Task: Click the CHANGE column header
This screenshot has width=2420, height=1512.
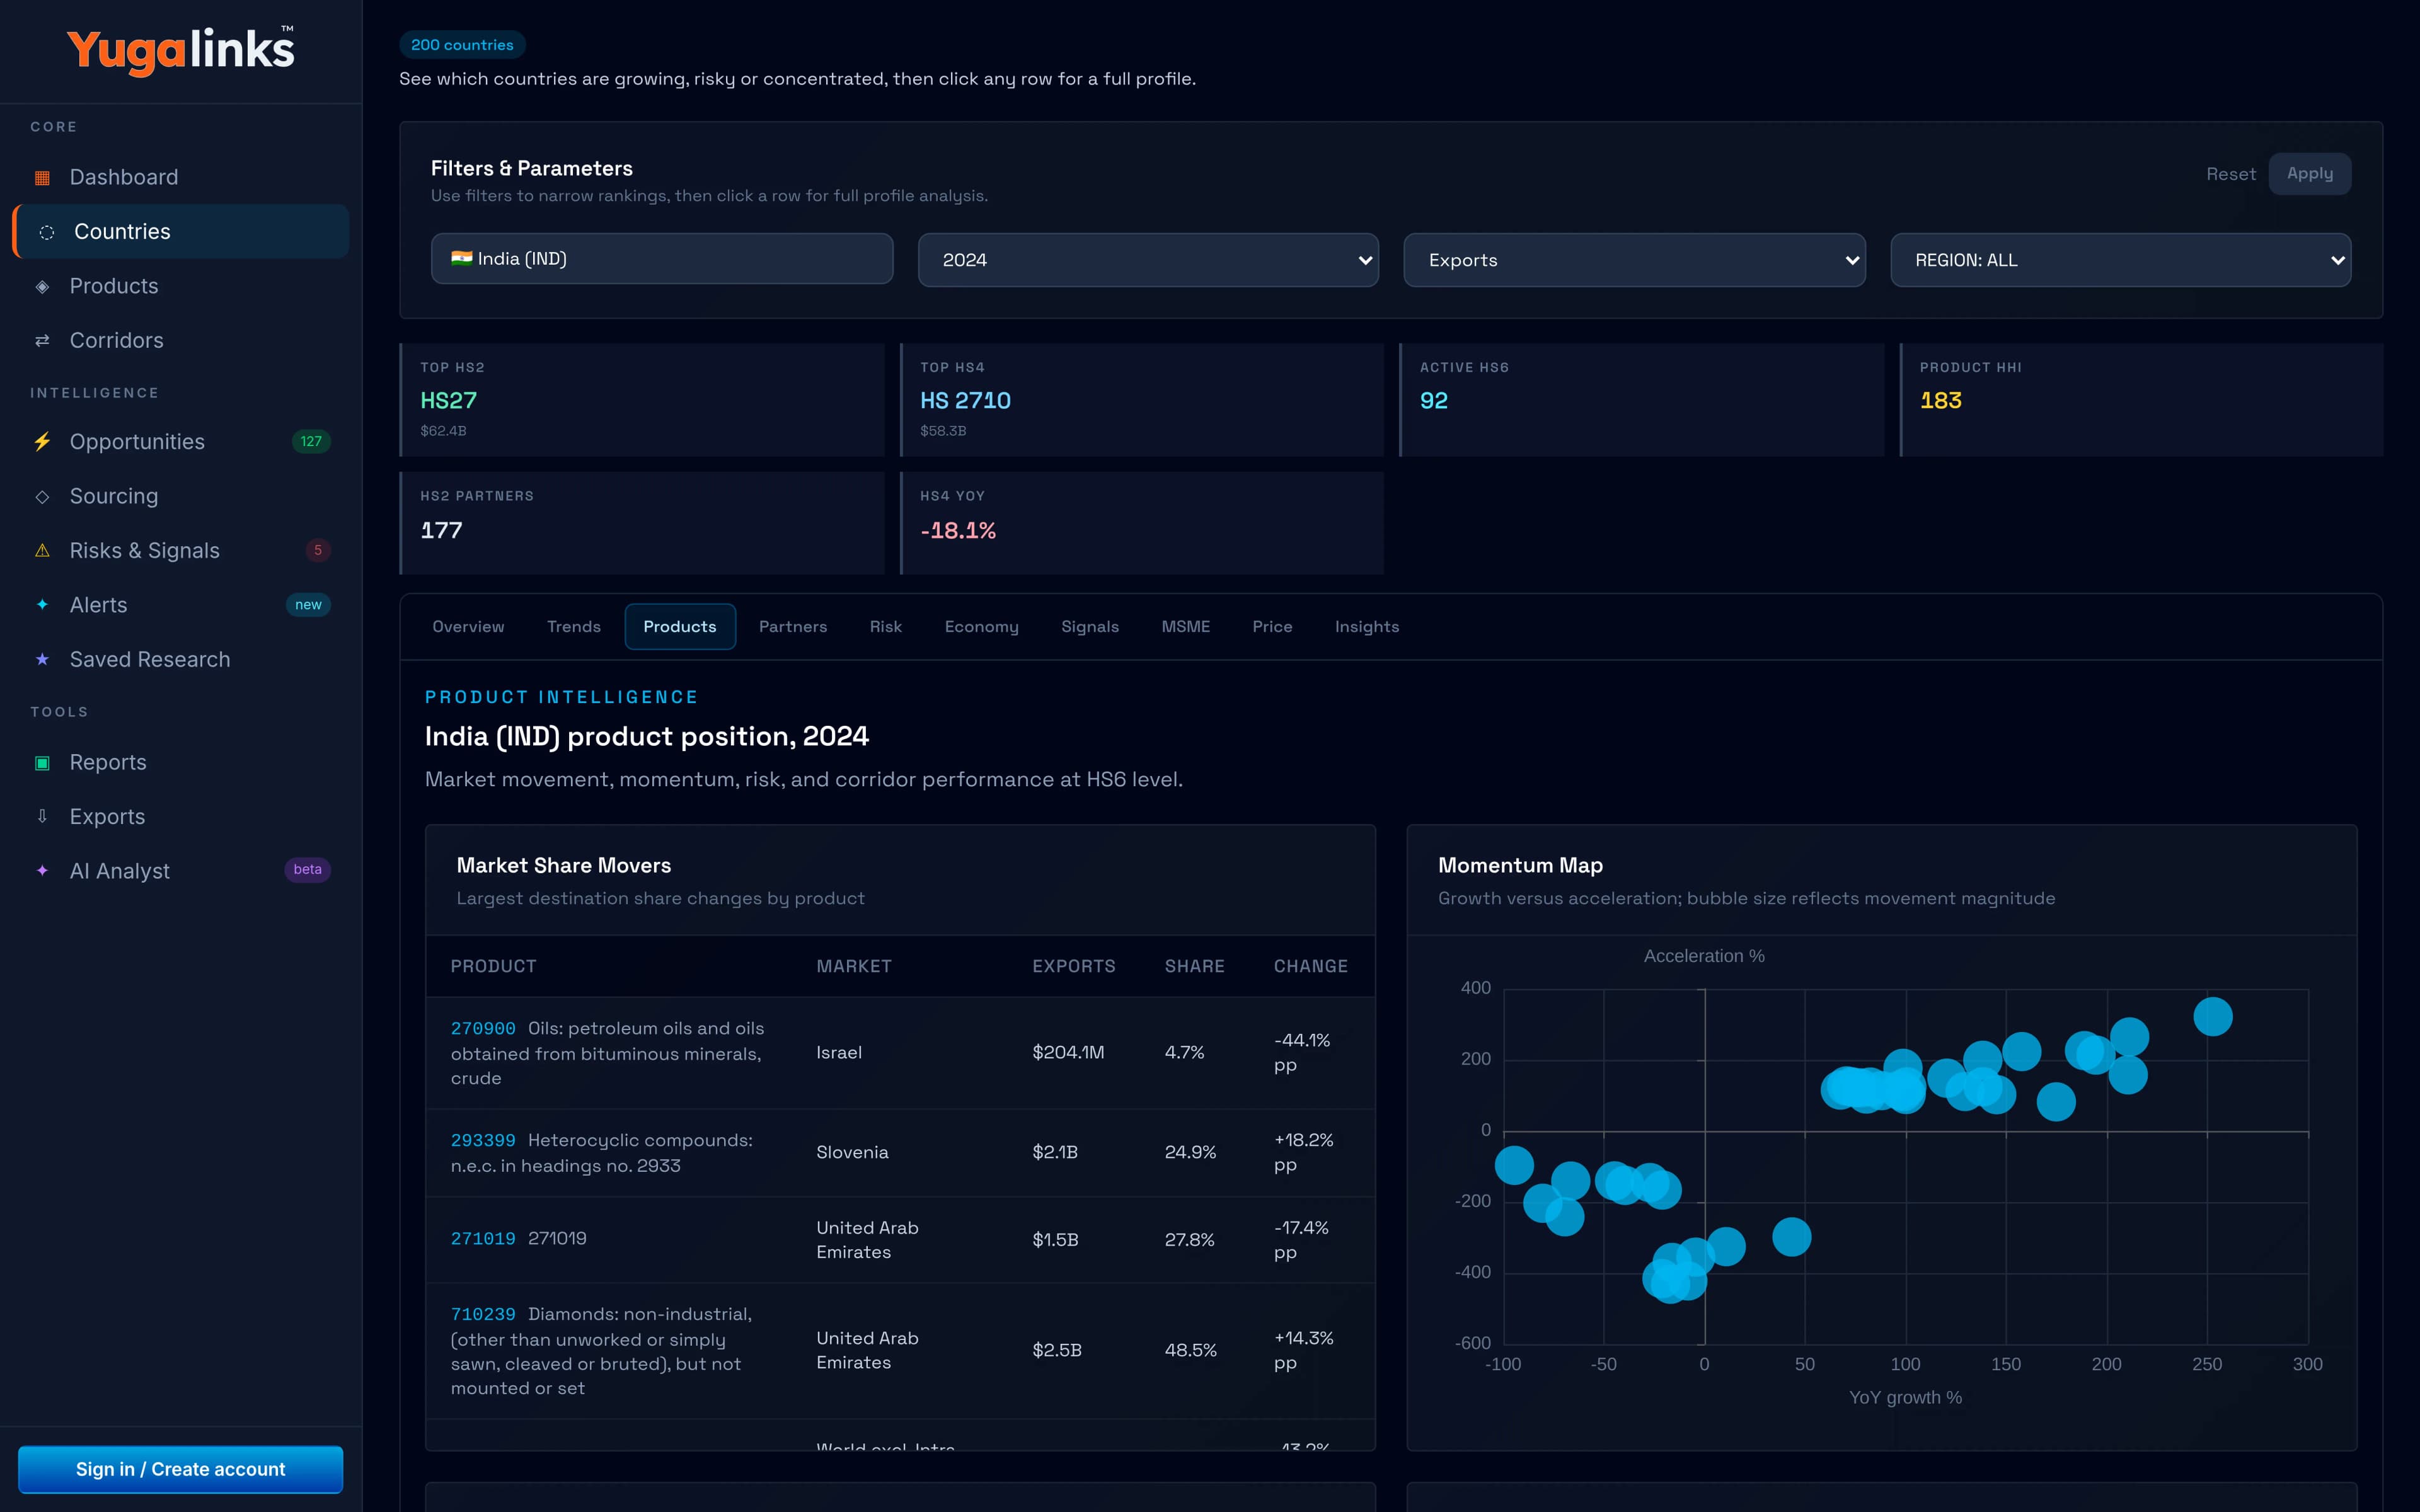Action: (1311, 967)
